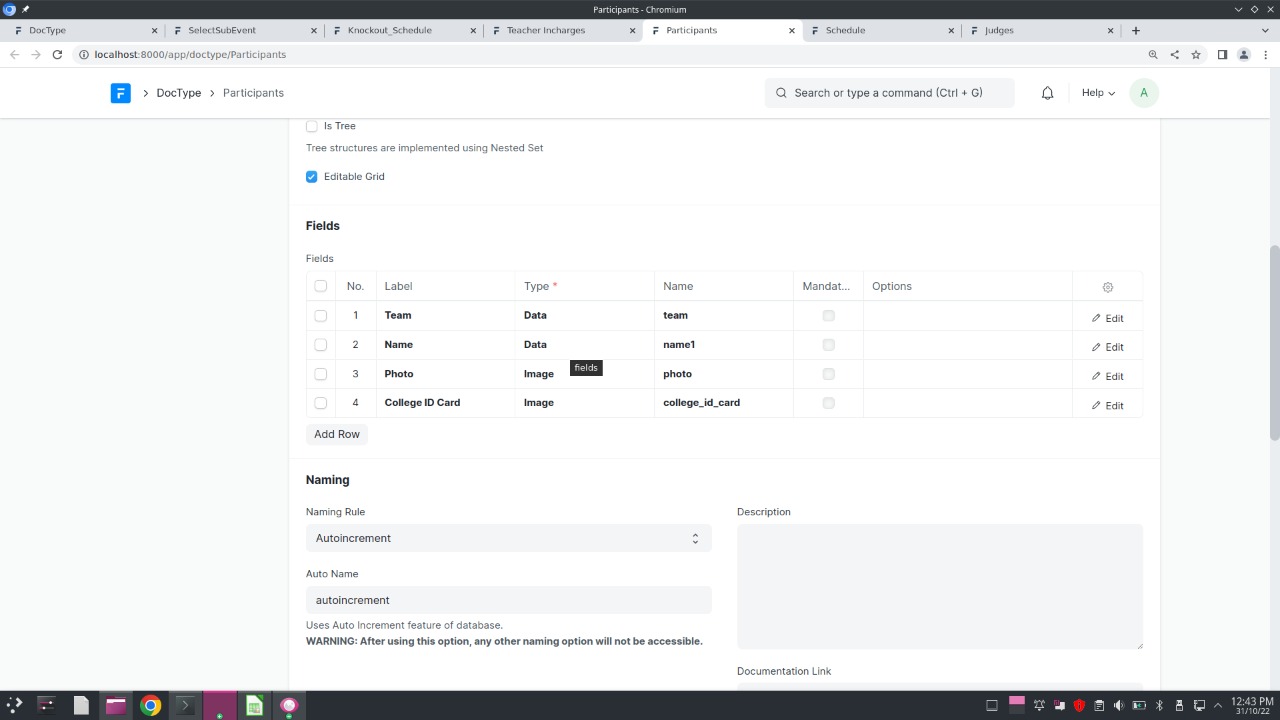Enable the Is Tree checkbox
Screen dimensions: 1280x720
(x=312, y=126)
